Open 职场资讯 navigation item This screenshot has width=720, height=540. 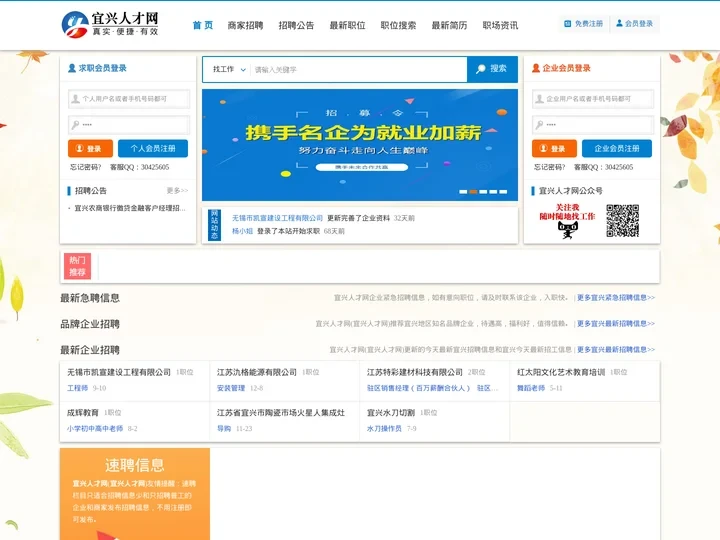click(500, 25)
